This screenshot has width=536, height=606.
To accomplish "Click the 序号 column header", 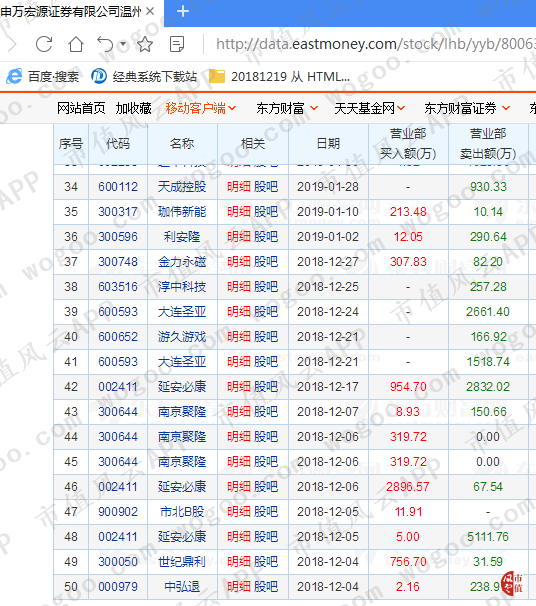I will point(71,144).
